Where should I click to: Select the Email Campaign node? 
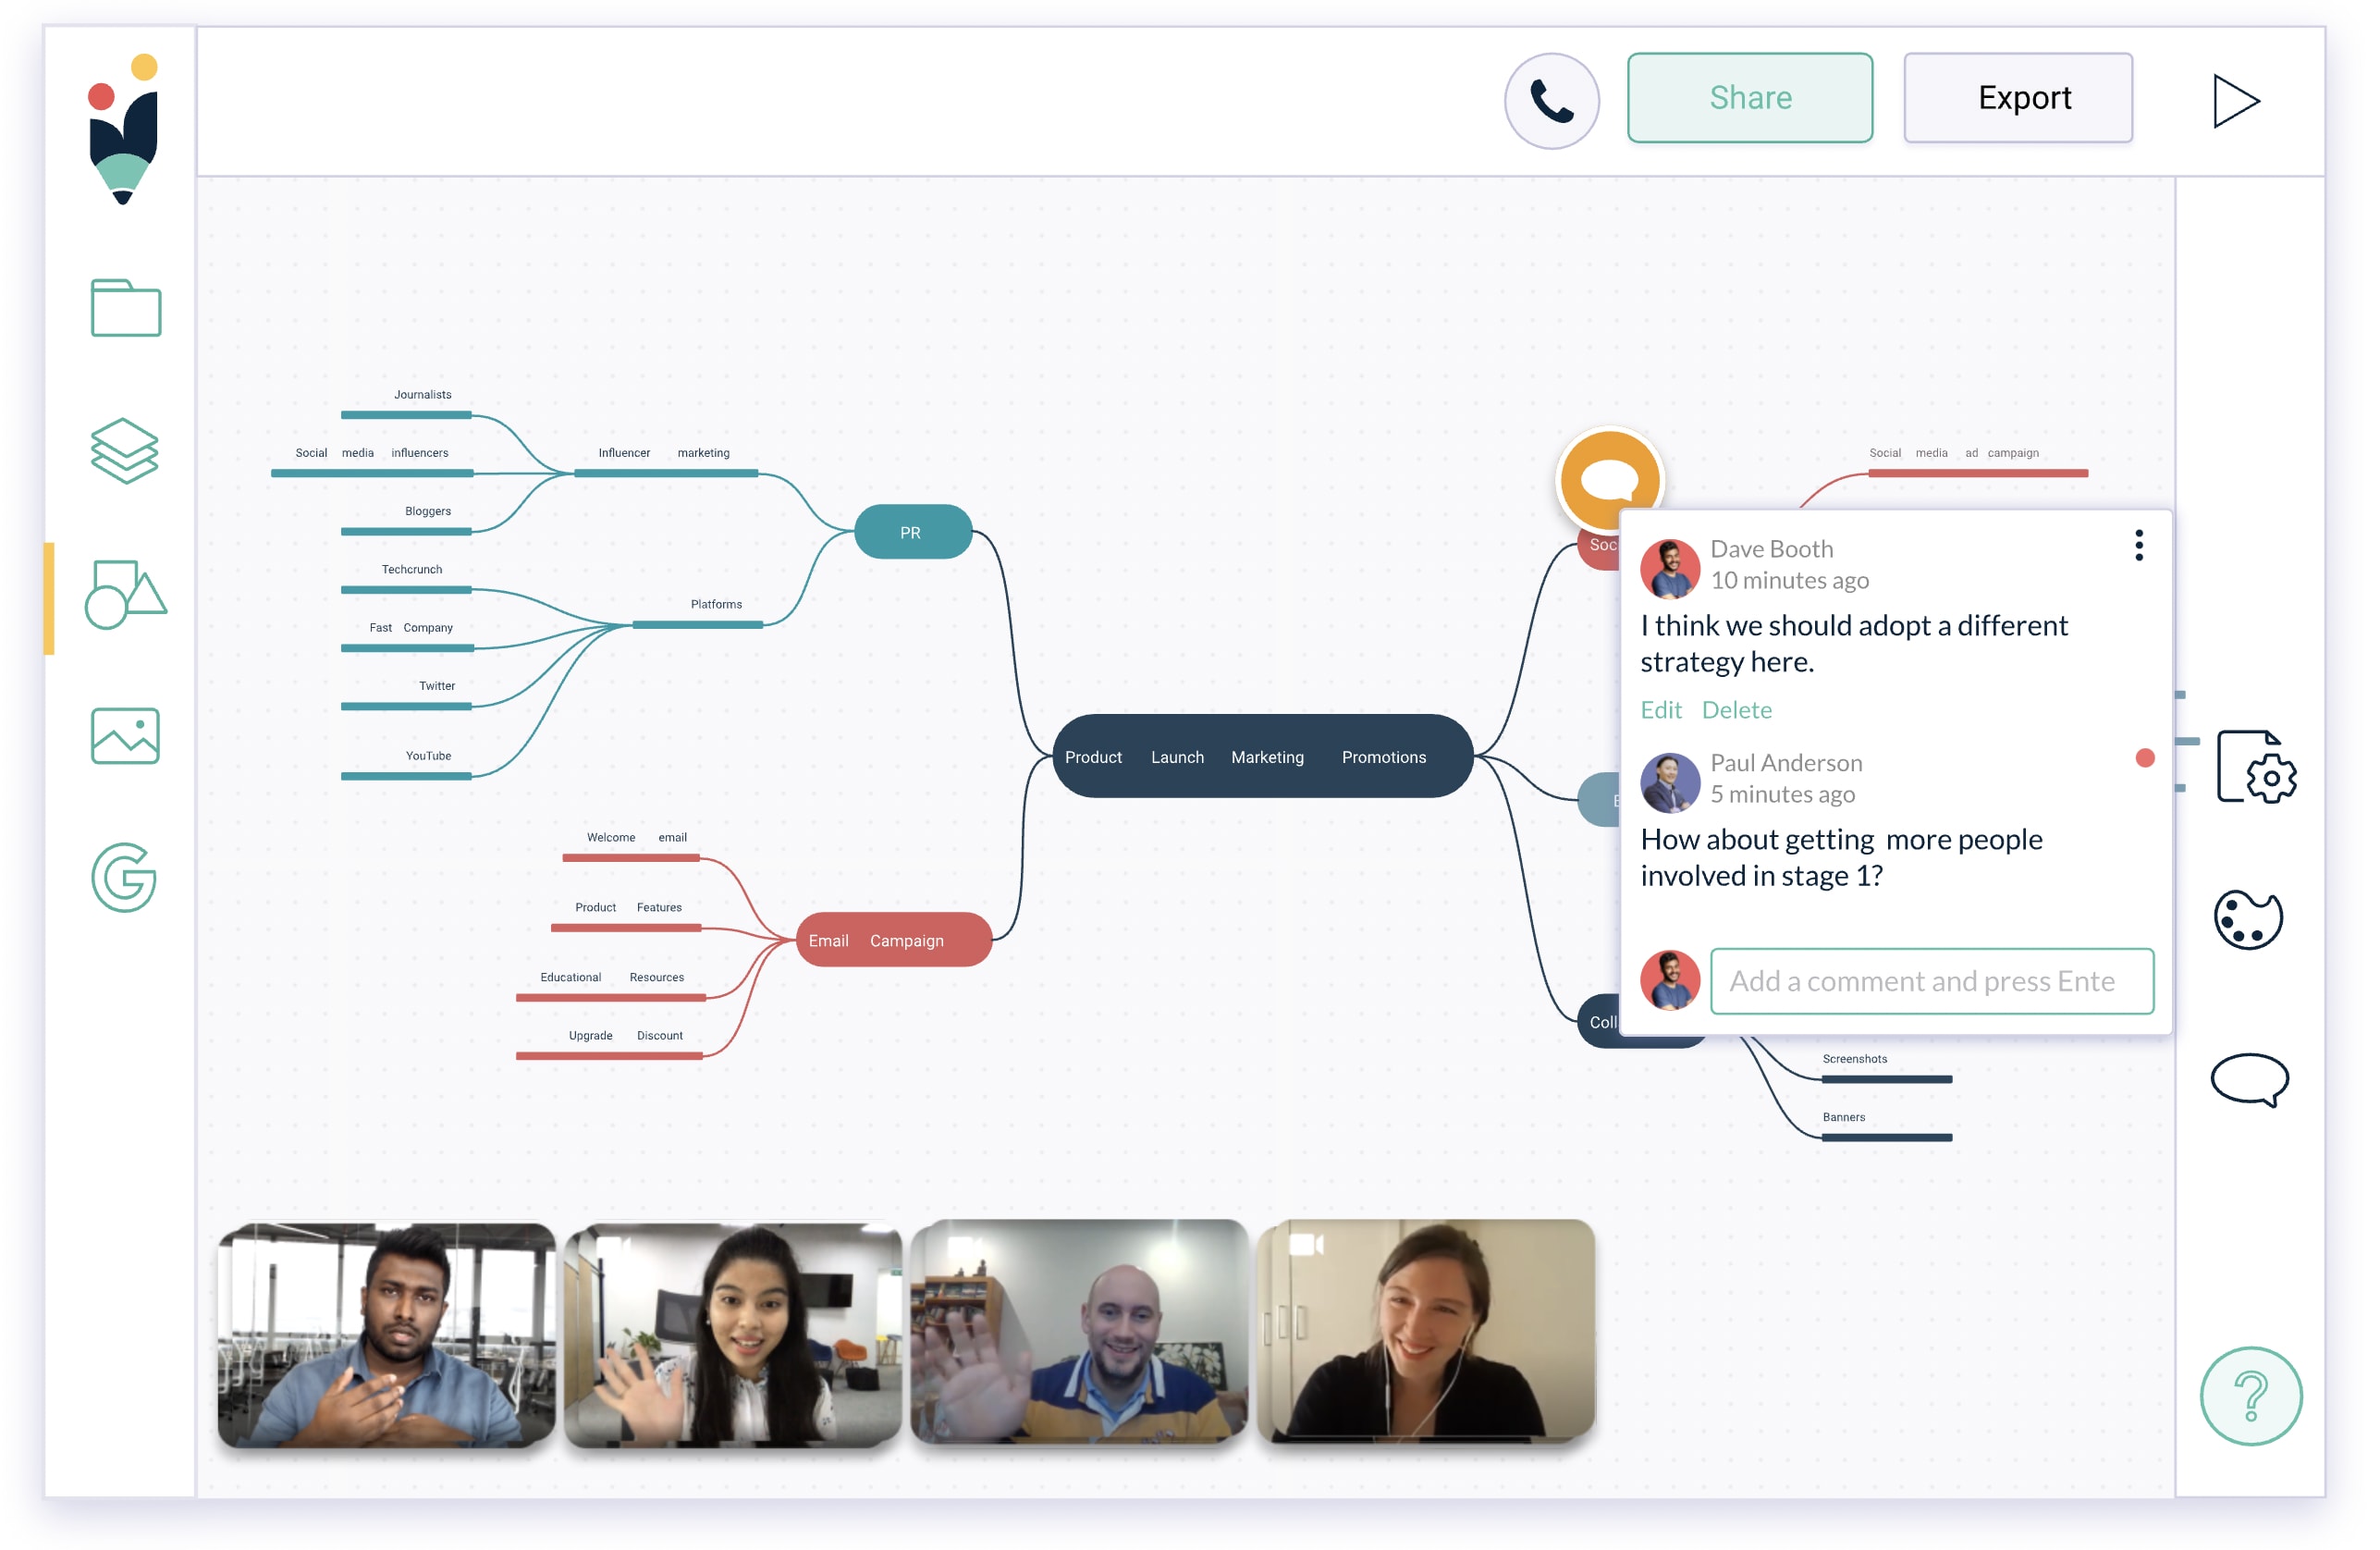click(x=894, y=940)
